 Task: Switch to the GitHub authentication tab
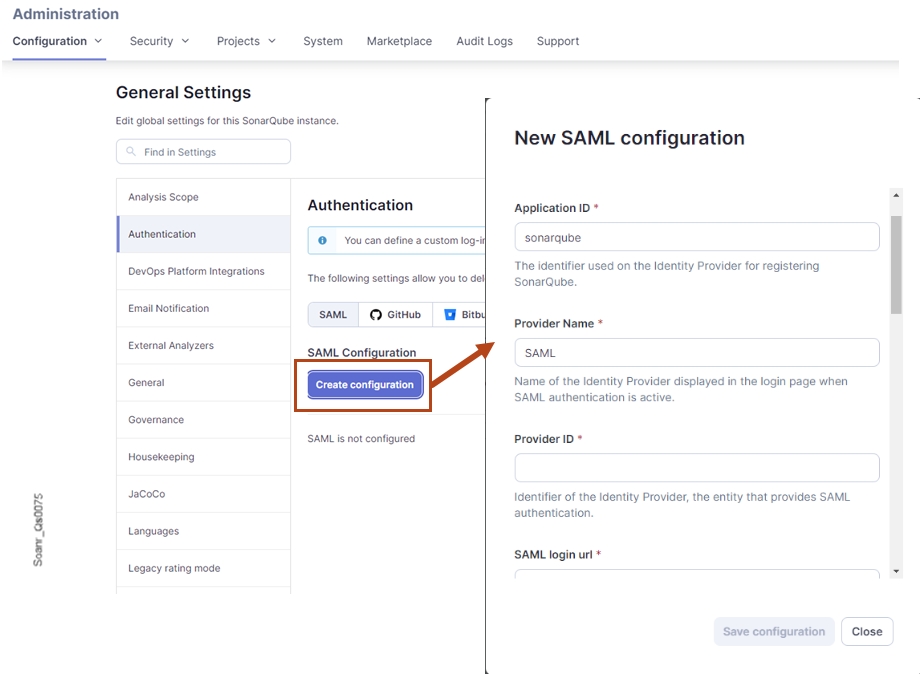(394, 314)
